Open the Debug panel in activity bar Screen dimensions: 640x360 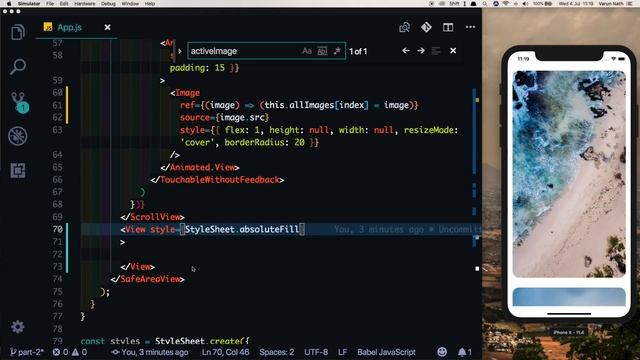(x=18, y=136)
